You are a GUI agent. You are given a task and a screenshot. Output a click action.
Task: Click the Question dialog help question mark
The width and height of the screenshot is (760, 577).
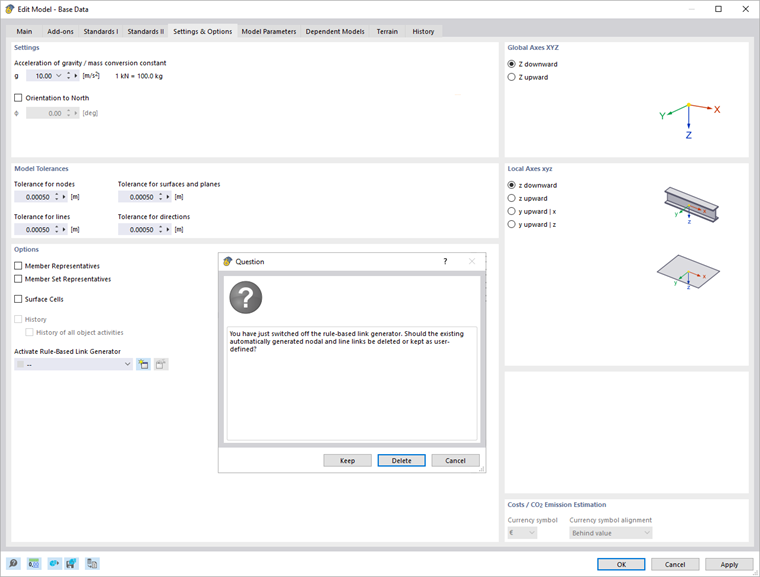(x=445, y=261)
